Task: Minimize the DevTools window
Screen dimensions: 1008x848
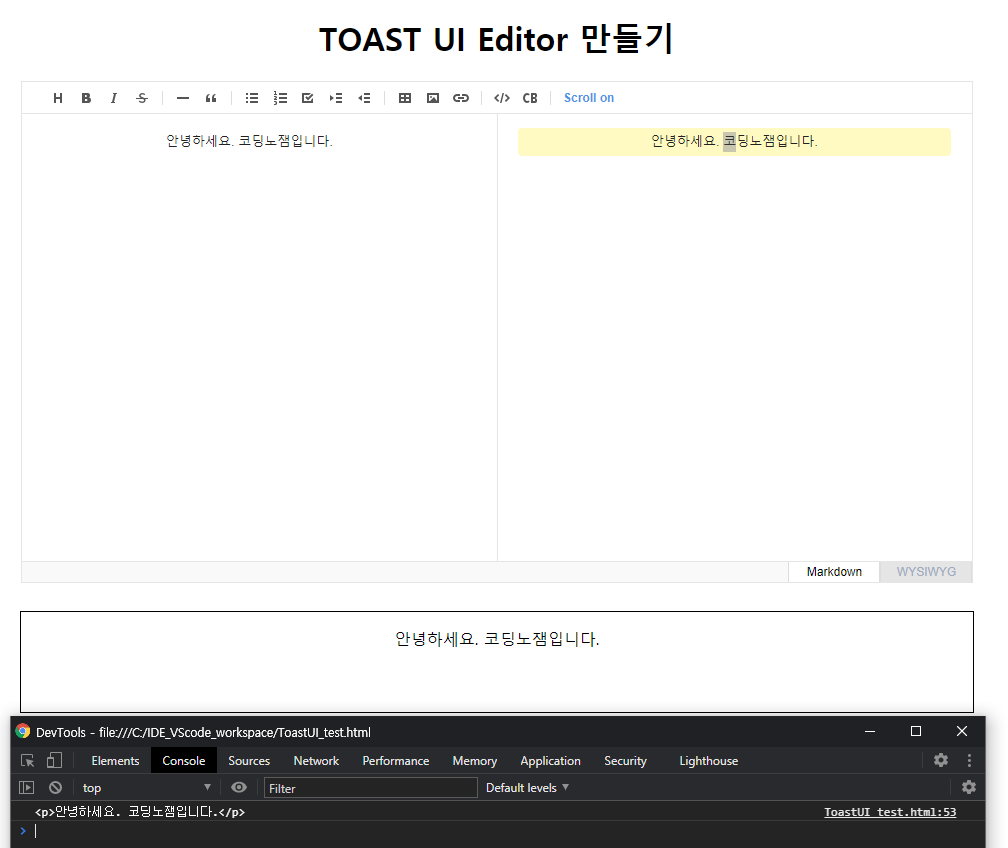Action: pos(870,732)
